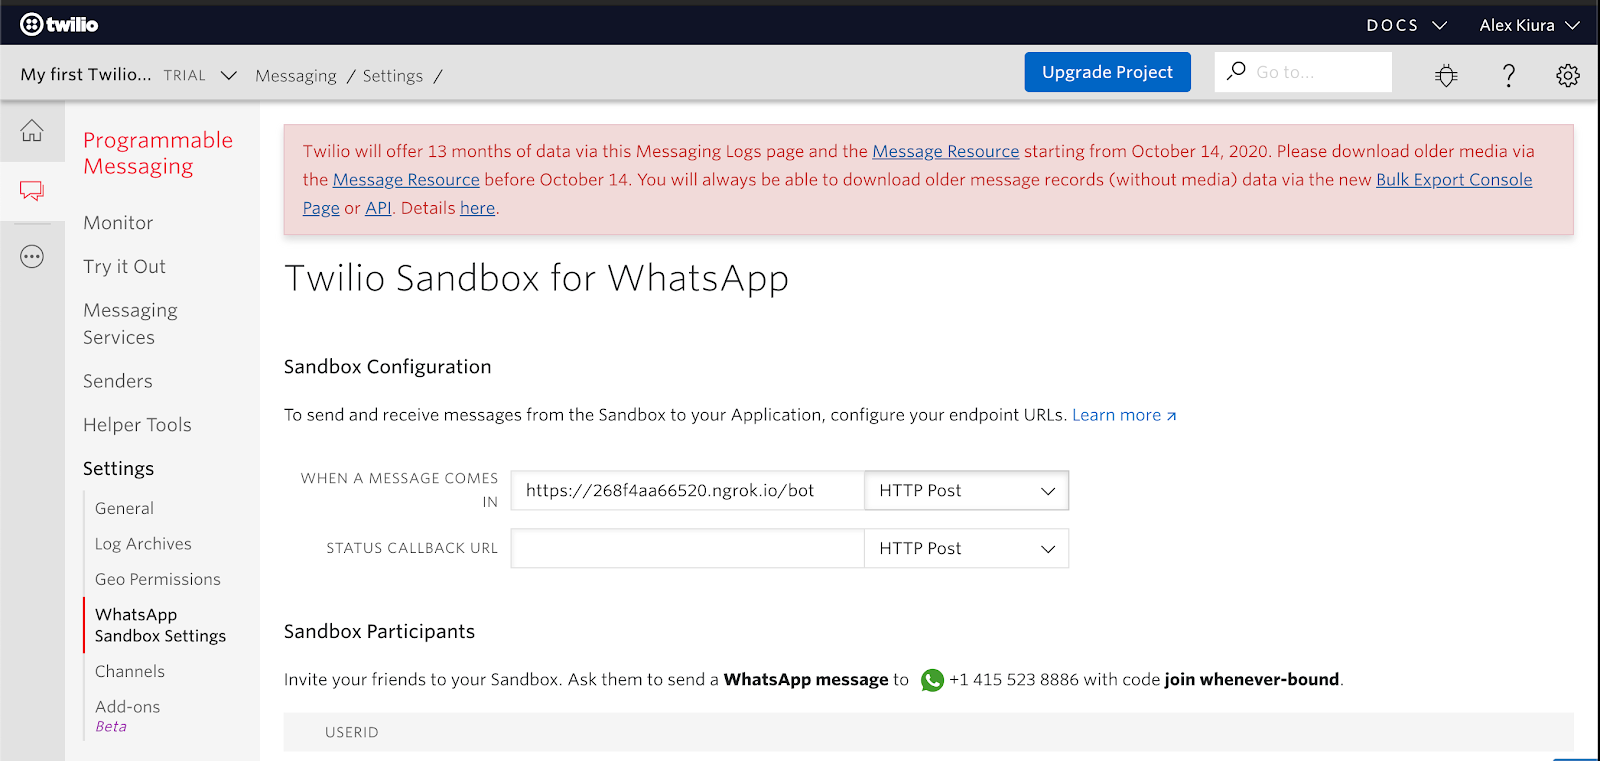The width and height of the screenshot is (1600, 761).
Task: Click the Sandbox Participants heading
Action: pyautogui.click(x=379, y=632)
